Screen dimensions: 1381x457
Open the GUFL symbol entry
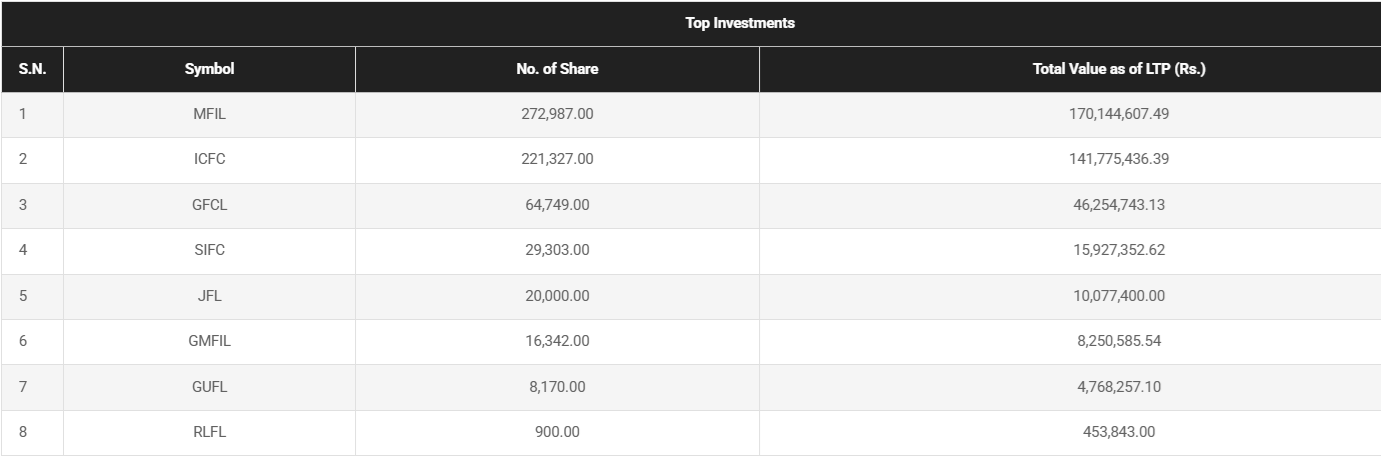point(209,387)
